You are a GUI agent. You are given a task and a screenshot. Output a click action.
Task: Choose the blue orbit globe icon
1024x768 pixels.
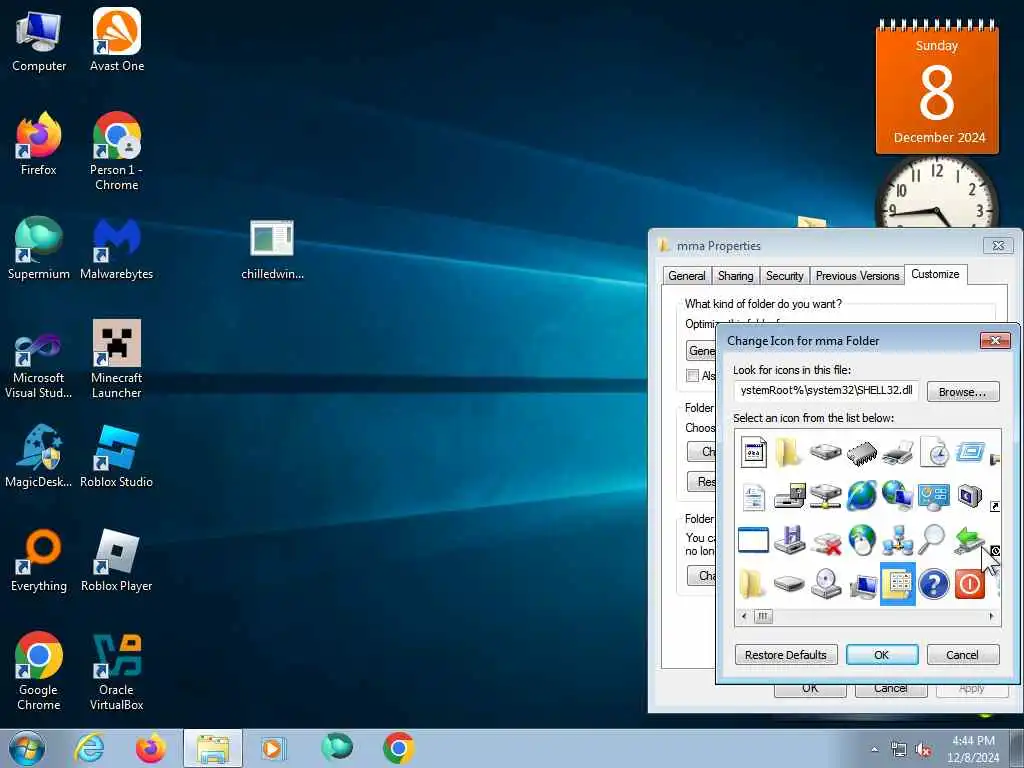pyautogui.click(x=862, y=496)
